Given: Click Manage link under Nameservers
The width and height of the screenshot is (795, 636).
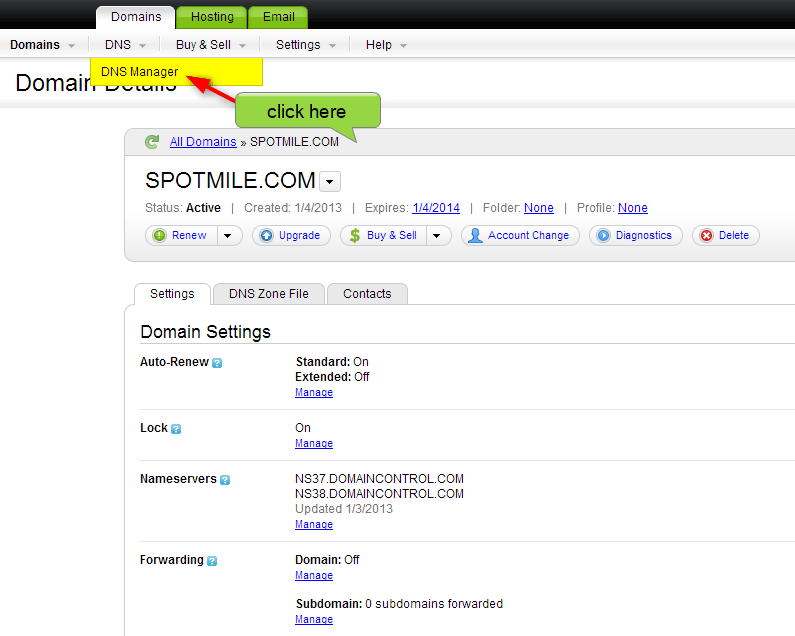Looking at the screenshot, I should point(314,524).
